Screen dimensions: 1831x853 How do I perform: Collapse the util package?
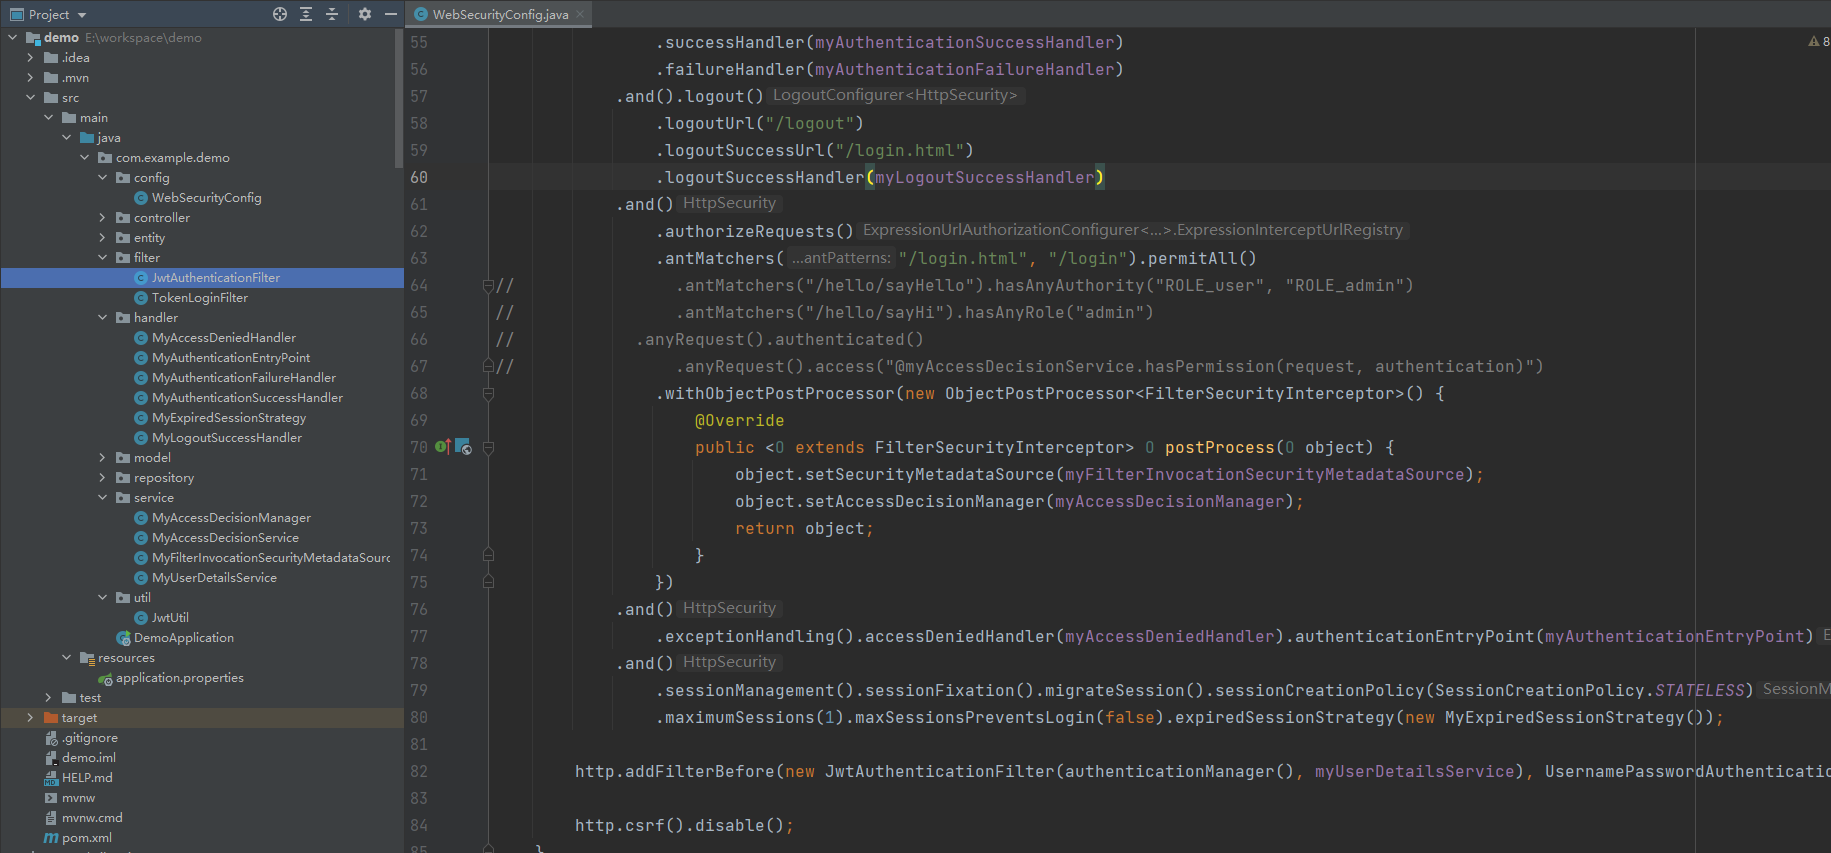[102, 597]
